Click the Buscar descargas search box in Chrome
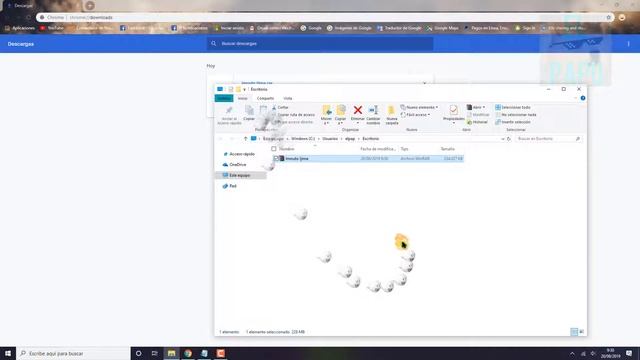Image resolution: width=640 pixels, height=360 pixels. pyautogui.click(x=320, y=43)
